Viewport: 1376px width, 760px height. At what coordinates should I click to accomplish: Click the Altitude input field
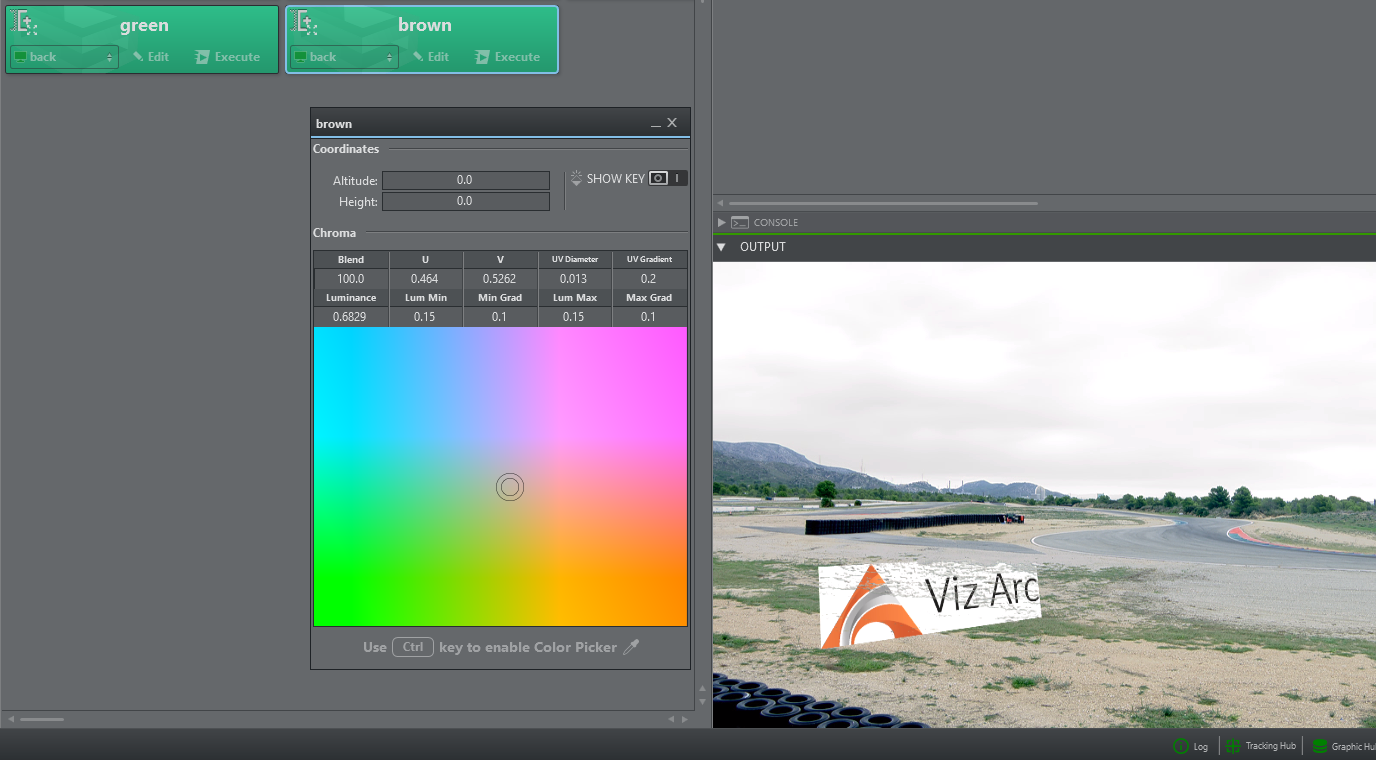[465, 180]
